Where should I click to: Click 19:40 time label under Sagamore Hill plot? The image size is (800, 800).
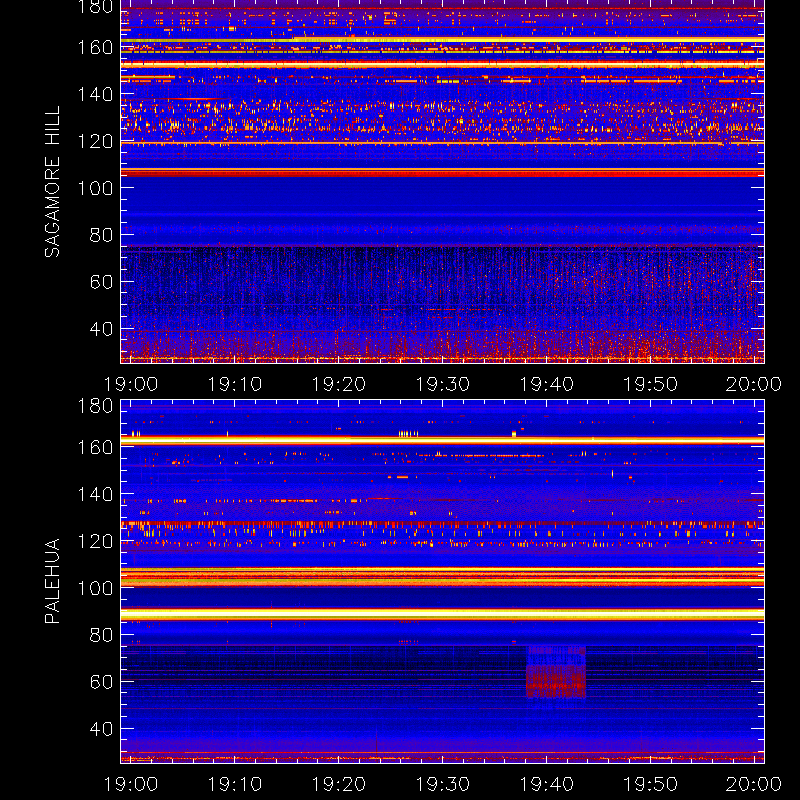tap(546, 384)
